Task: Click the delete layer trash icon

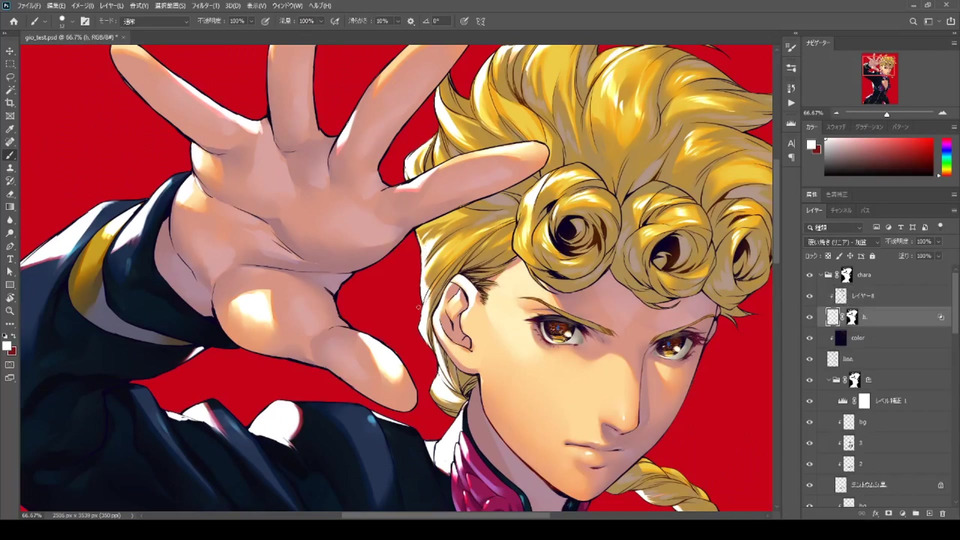Action: point(942,514)
